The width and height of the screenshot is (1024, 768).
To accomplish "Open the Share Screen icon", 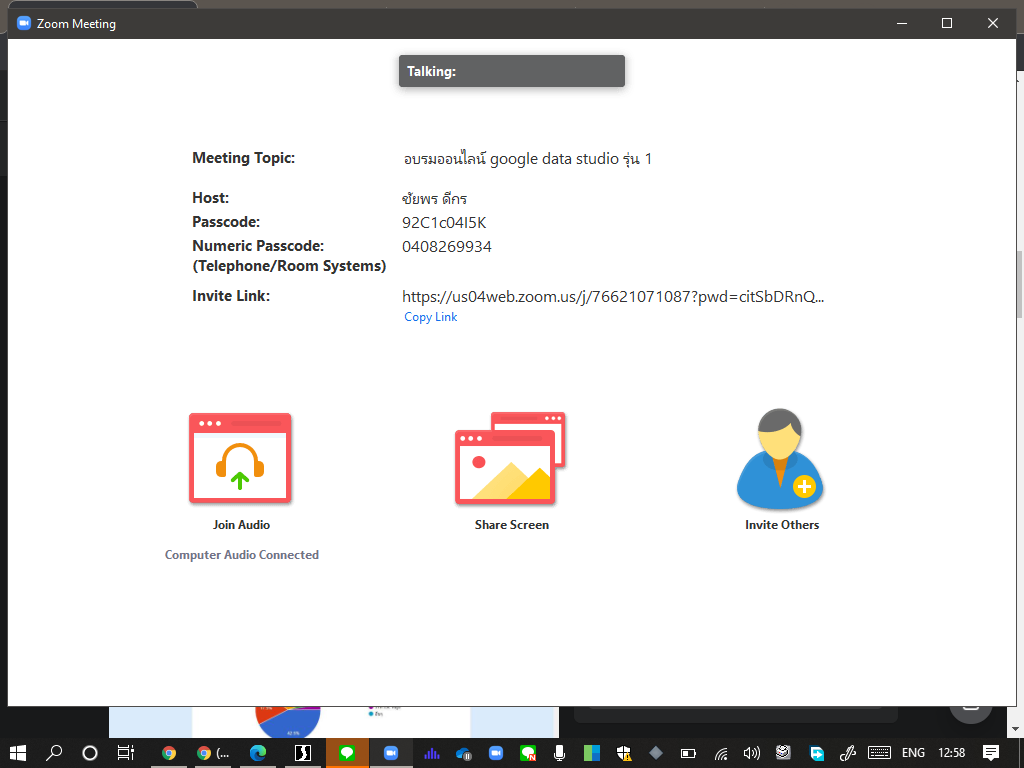I will point(510,458).
